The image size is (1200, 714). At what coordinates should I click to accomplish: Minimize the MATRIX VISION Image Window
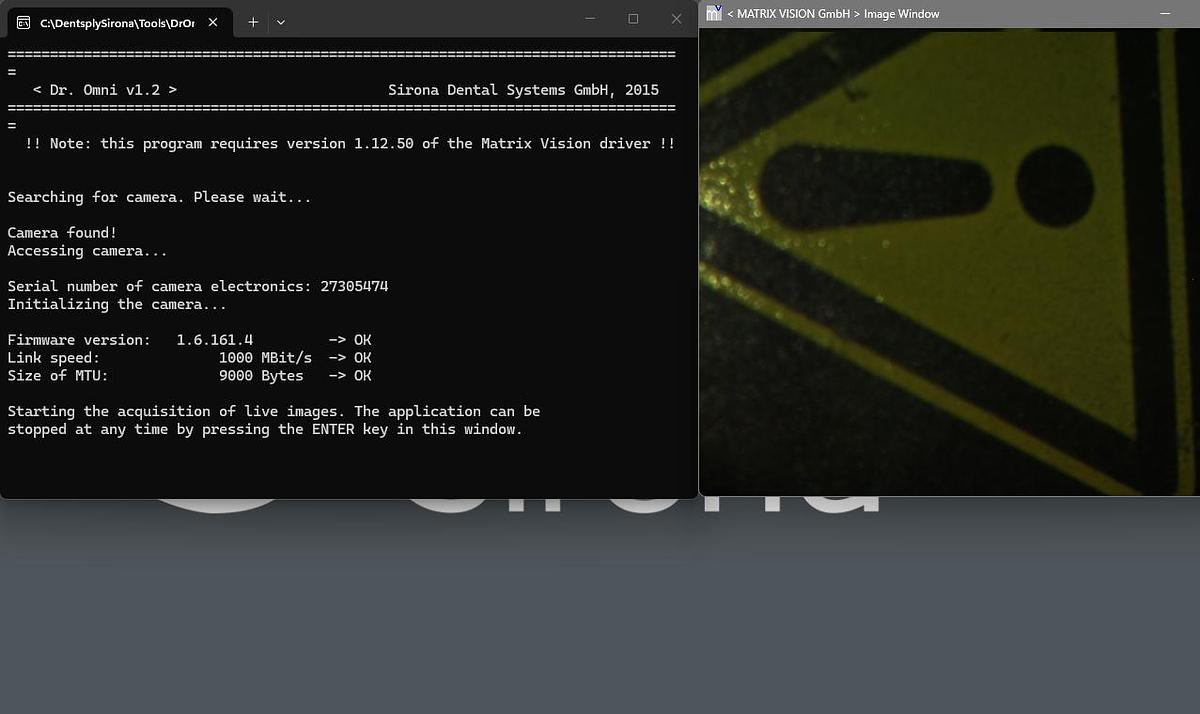[x=1166, y=14]
